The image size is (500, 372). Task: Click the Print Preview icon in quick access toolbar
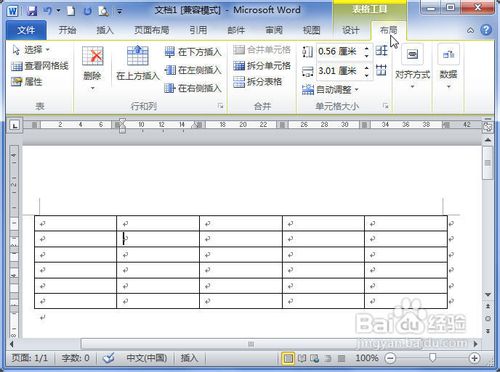coord(104,11)
